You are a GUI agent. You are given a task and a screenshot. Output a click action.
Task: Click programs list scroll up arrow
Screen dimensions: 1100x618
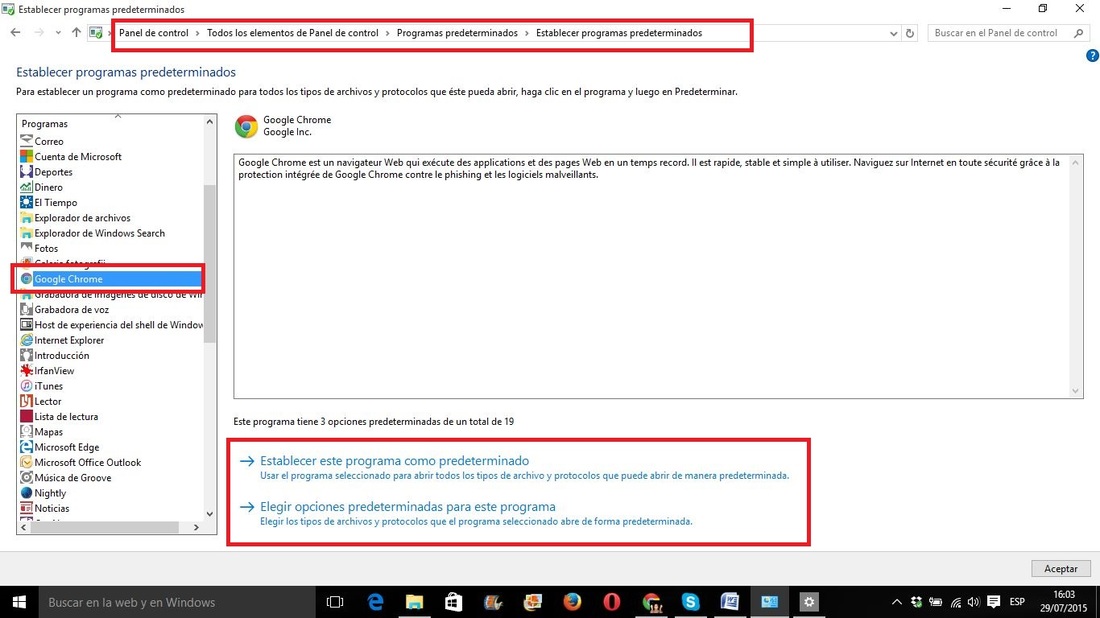coord(209,122)
